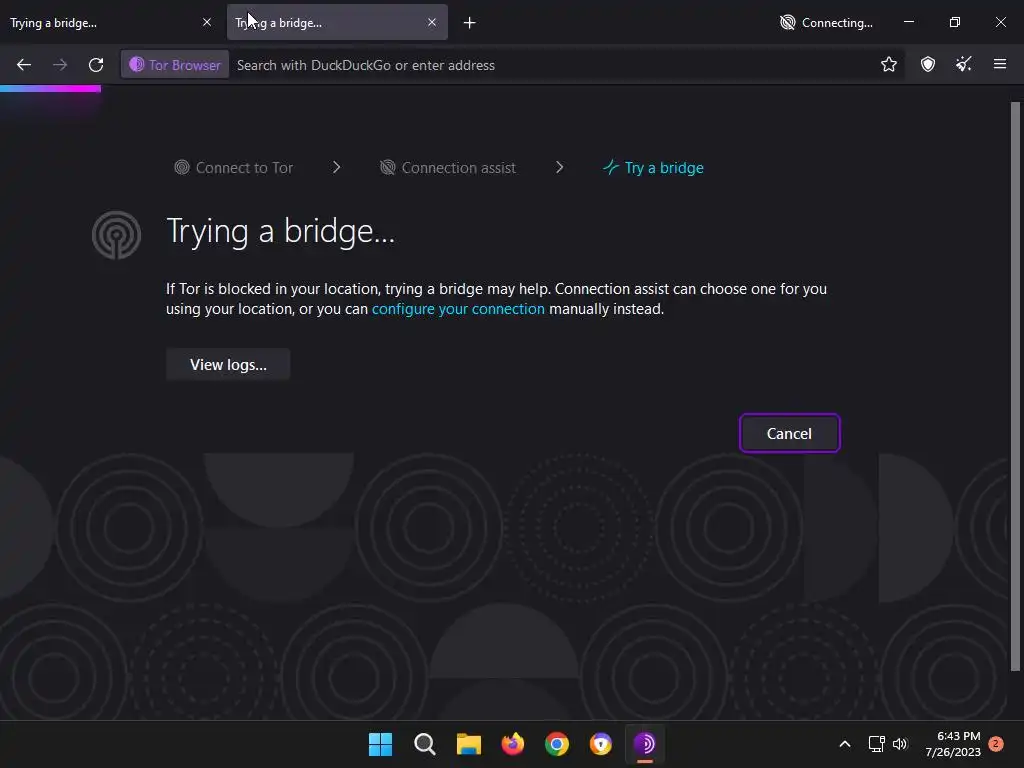Reload the current page
This screenshot has width=1024, height=768.
(96, 65)
